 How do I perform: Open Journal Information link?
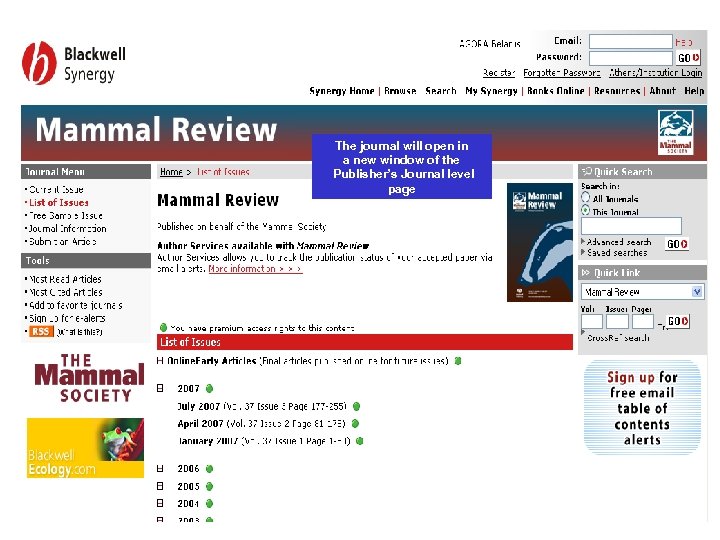point(68,228)
